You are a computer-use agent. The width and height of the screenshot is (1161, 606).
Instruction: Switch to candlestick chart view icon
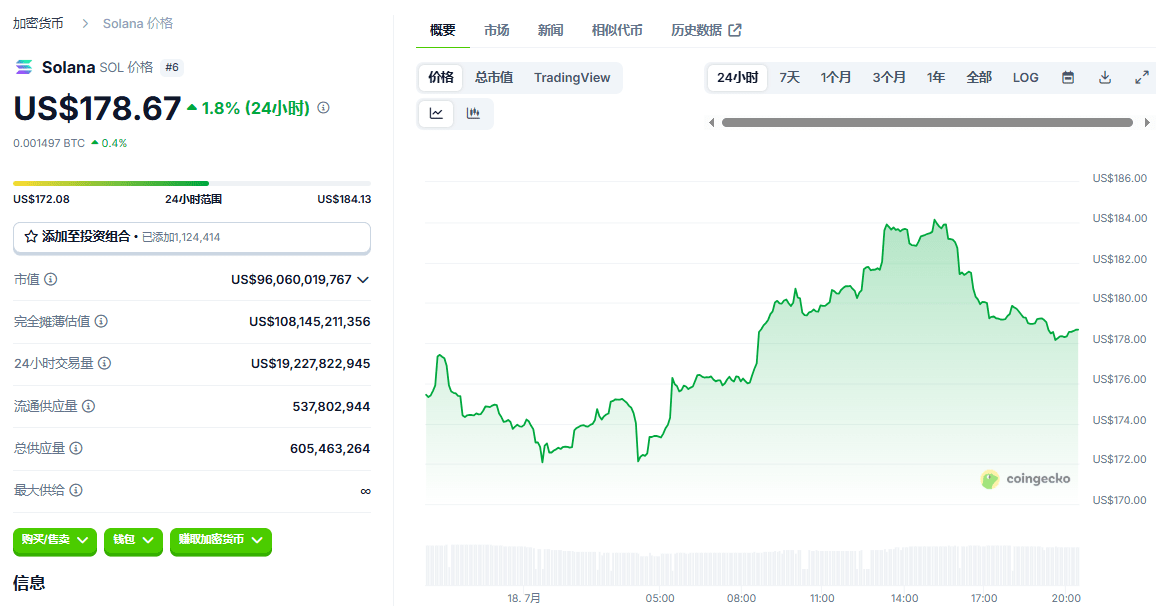473,113
